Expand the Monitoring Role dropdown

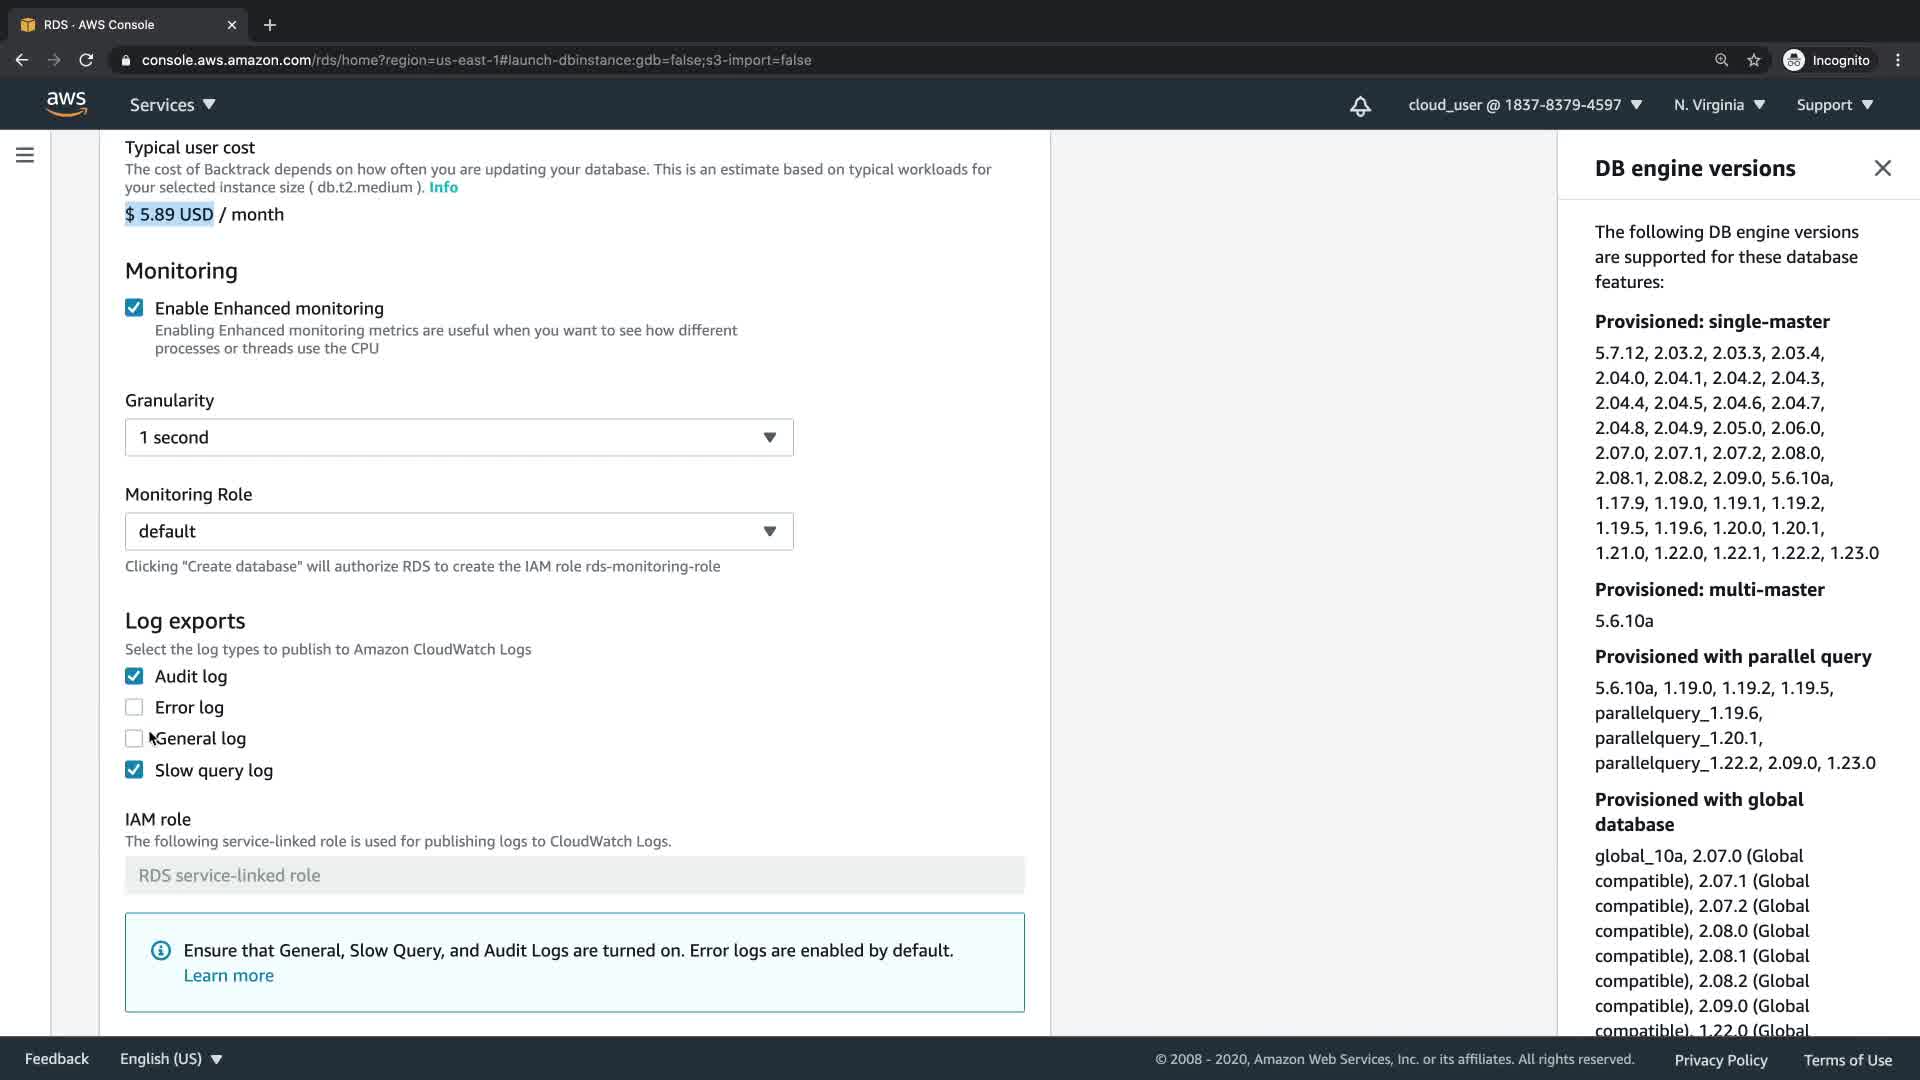coord(459,532)
